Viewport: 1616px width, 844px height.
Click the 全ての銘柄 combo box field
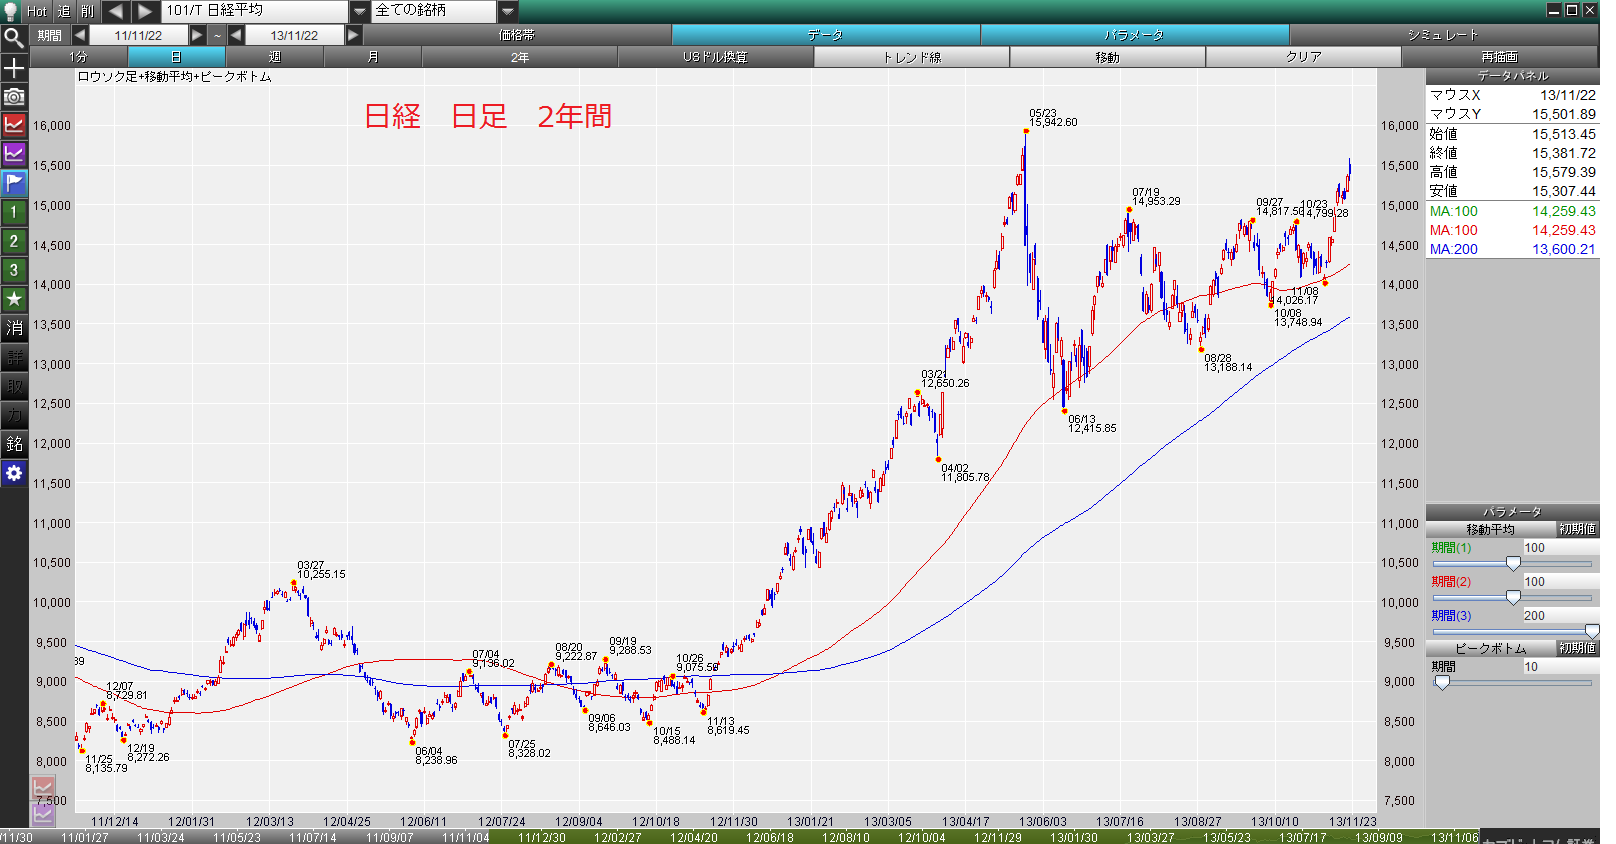click(434, 11)
